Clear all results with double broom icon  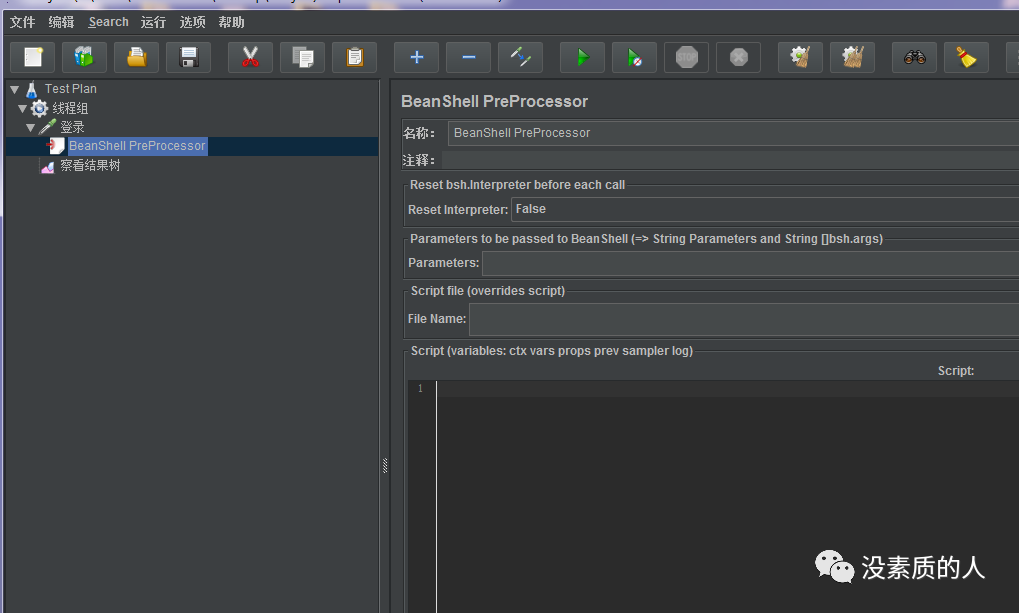tap(853, 57)
